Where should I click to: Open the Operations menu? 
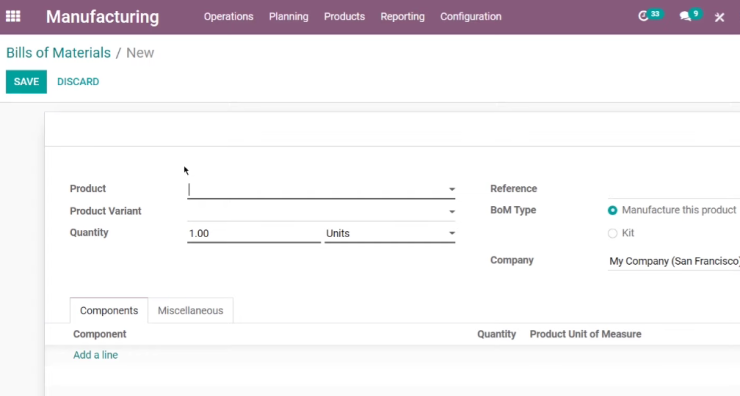click(x=228, y=17)
